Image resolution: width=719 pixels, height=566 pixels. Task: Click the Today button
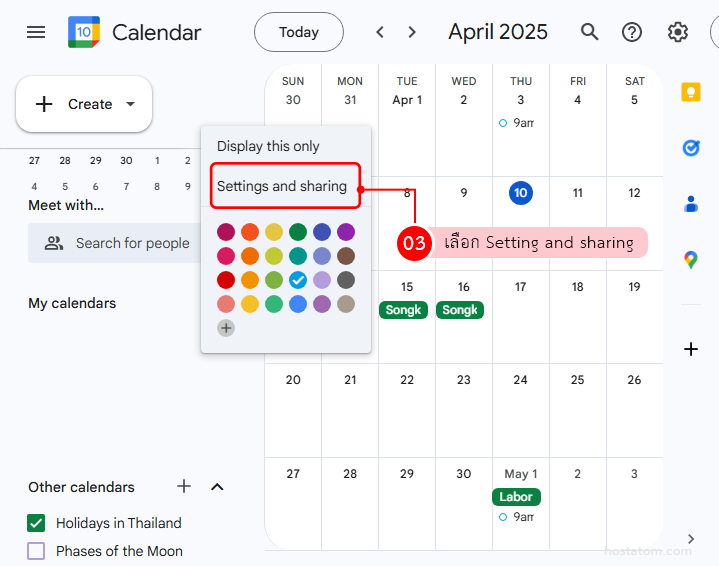[298, 32]
